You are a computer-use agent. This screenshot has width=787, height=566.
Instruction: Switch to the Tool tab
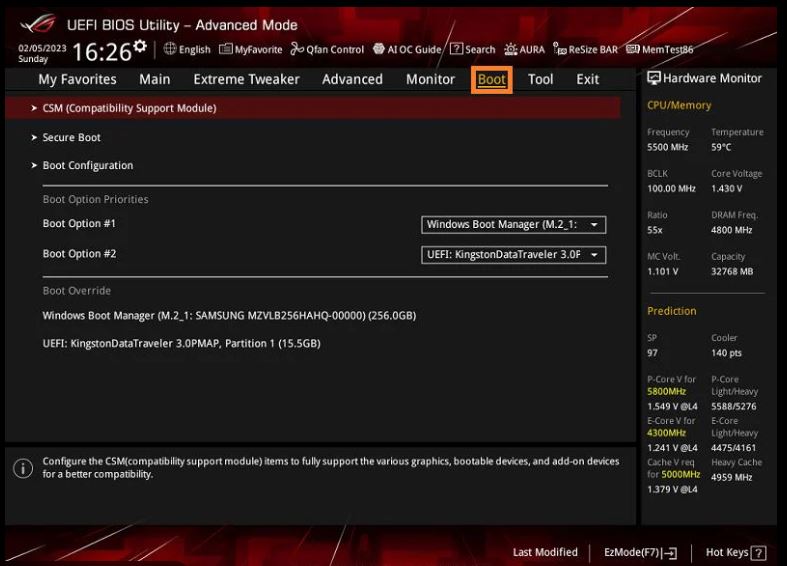[x=540, y=79]
